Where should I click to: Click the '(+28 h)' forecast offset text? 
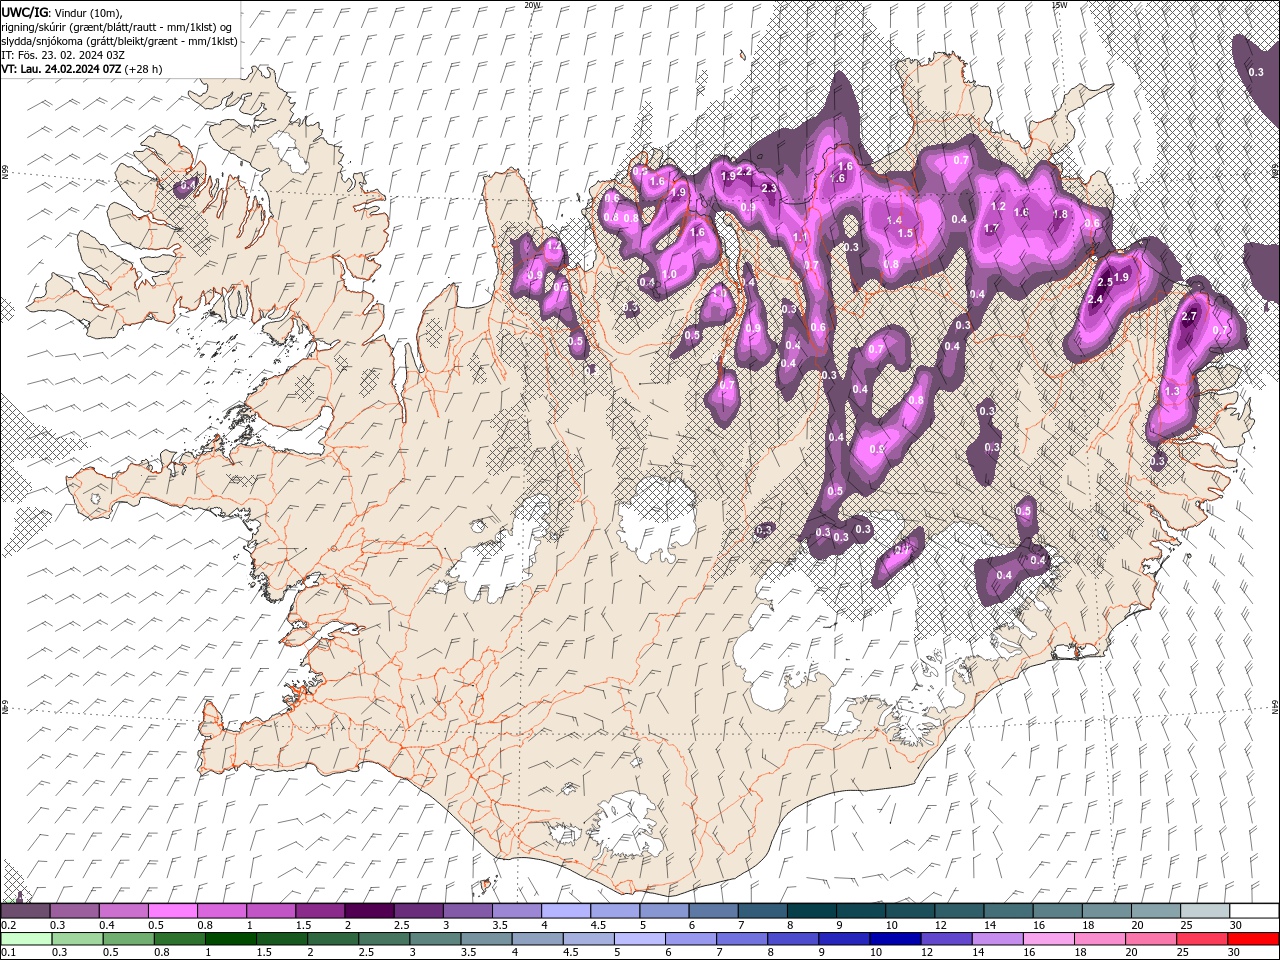144,68
